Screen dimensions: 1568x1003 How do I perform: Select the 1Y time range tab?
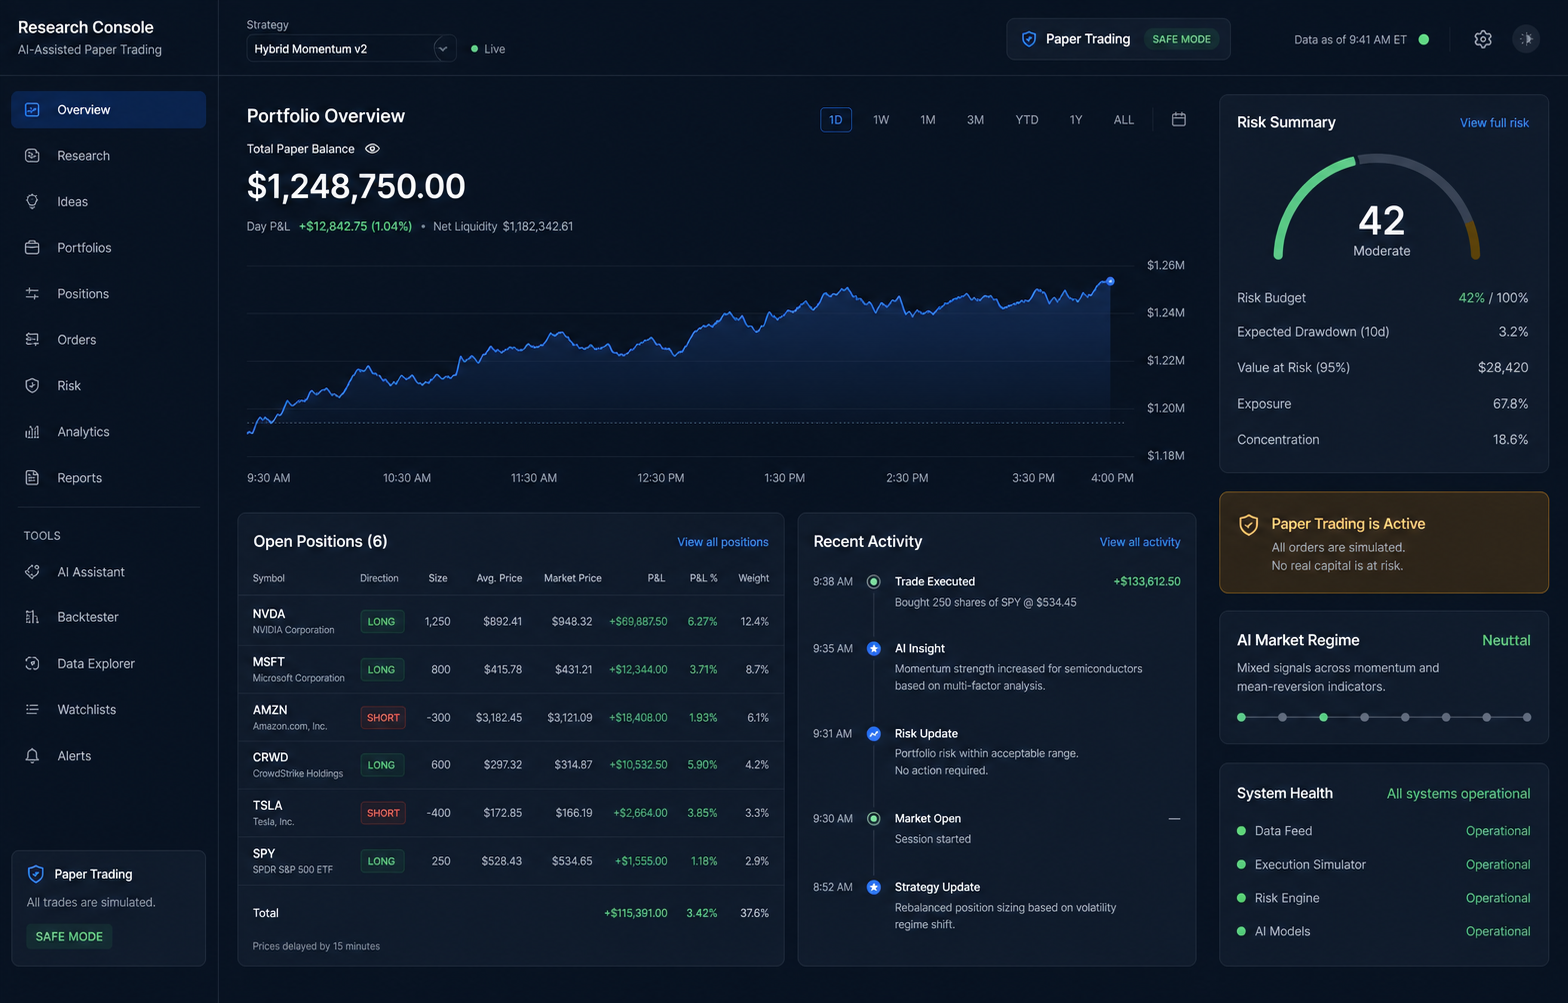1076,120
